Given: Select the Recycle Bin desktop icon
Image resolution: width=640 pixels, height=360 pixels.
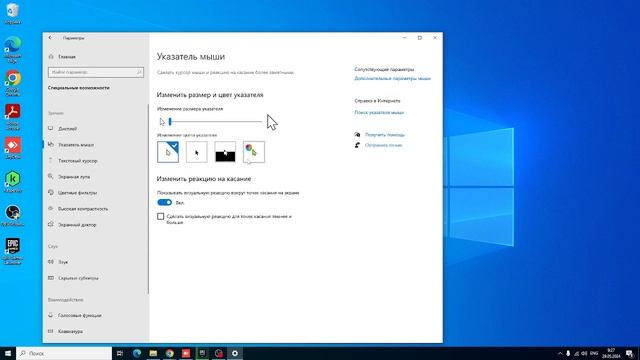Looking at the screenshot, I should pos(12,13).
